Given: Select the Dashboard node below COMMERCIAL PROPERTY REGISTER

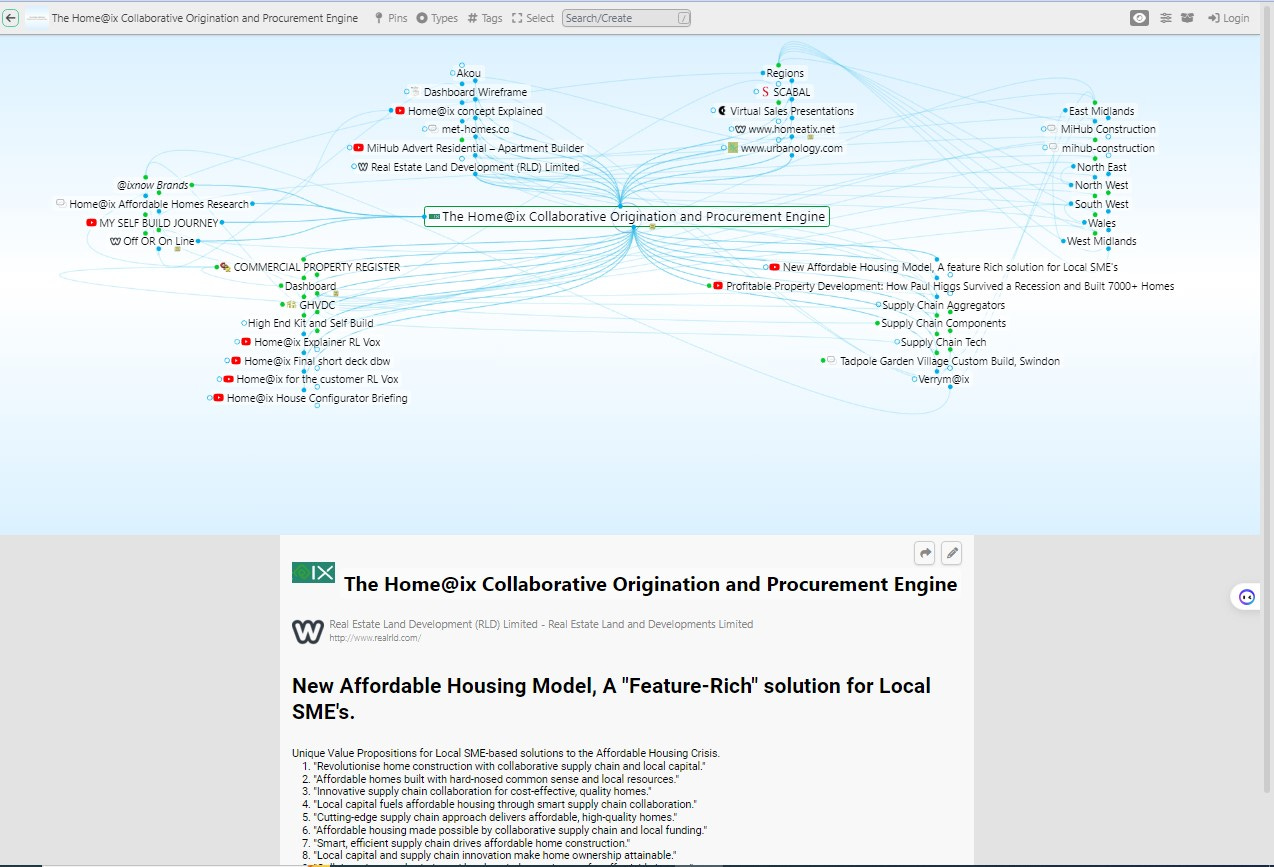Looking at the screenshot, I should coord(311,286).
